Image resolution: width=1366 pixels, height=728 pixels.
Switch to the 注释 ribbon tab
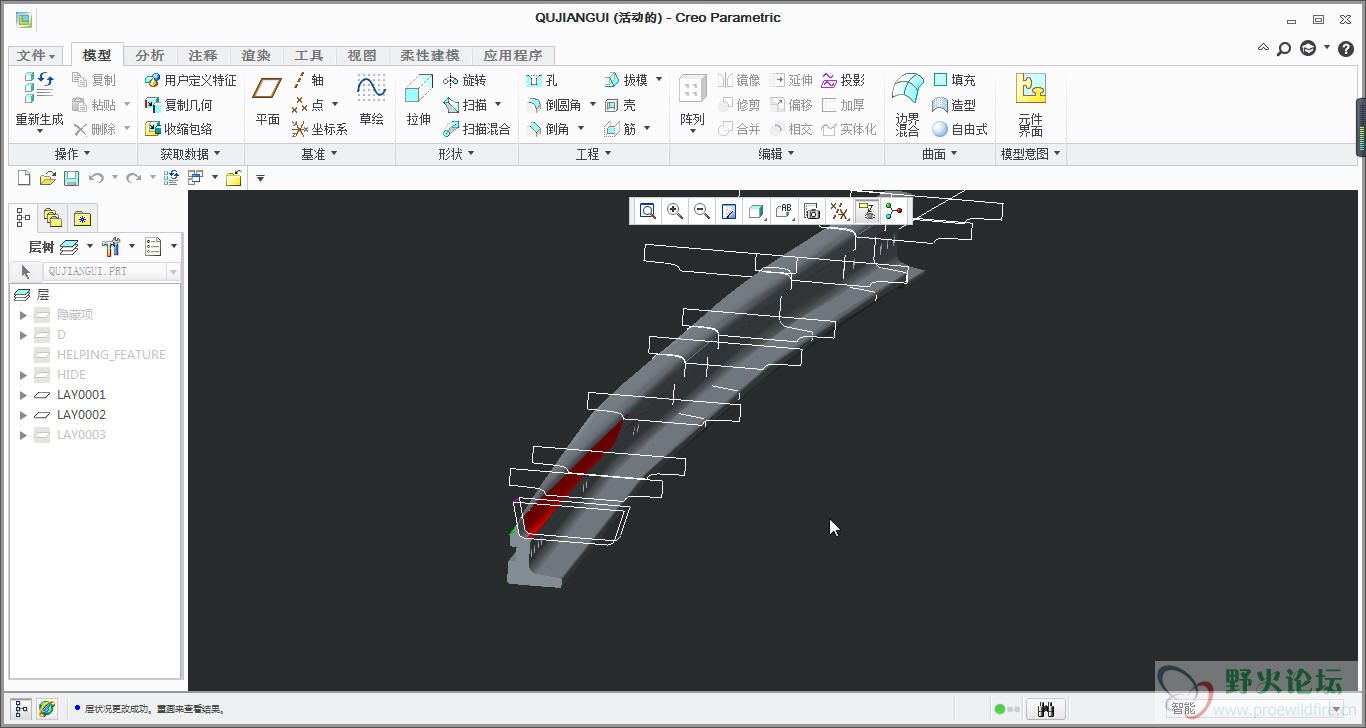[x=203, y=56]
